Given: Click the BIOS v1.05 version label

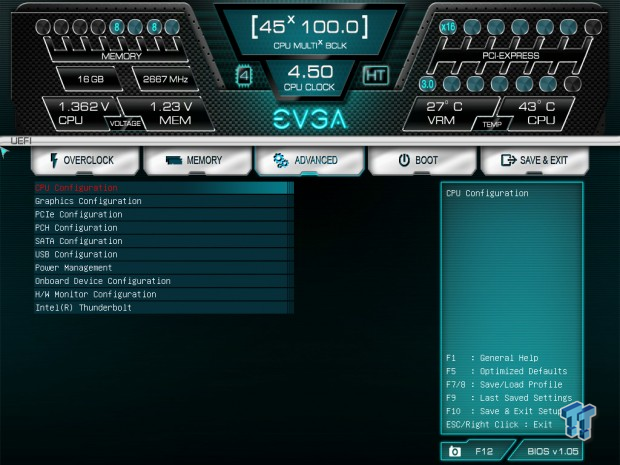Looking at the screenshot, I should (552, 451).
